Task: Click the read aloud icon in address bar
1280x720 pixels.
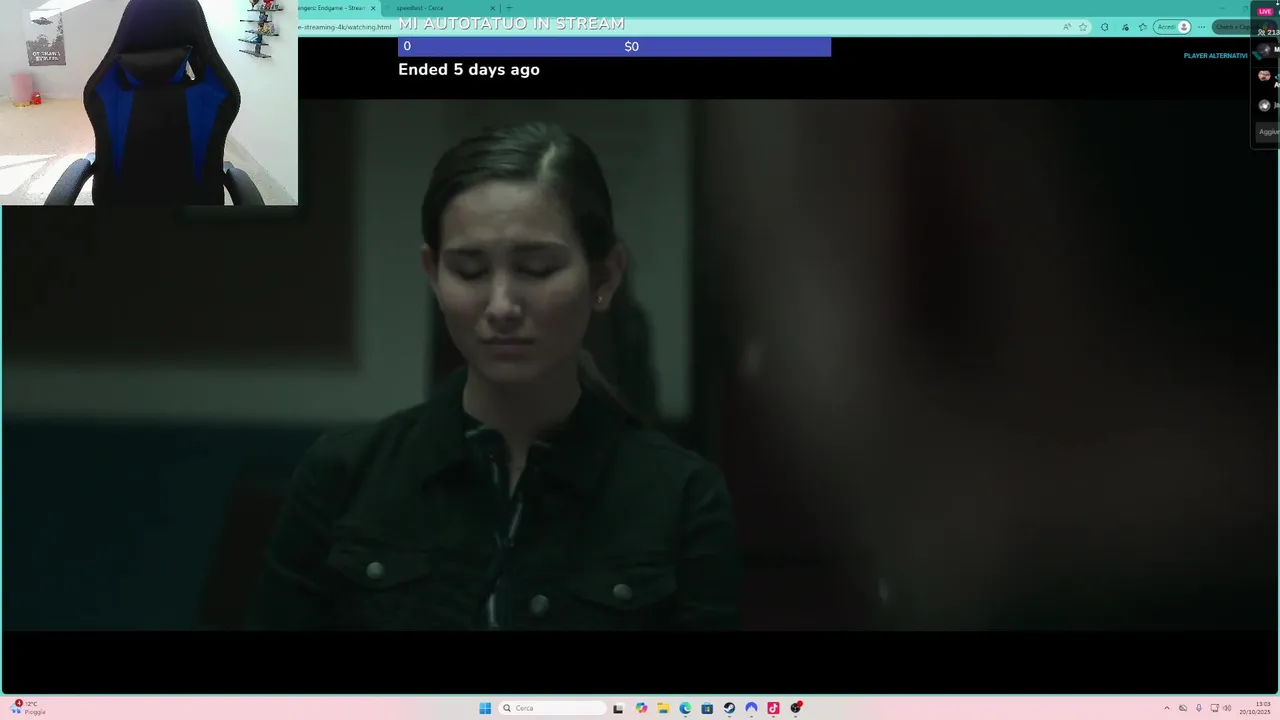Action: (x=1067, y=27)
